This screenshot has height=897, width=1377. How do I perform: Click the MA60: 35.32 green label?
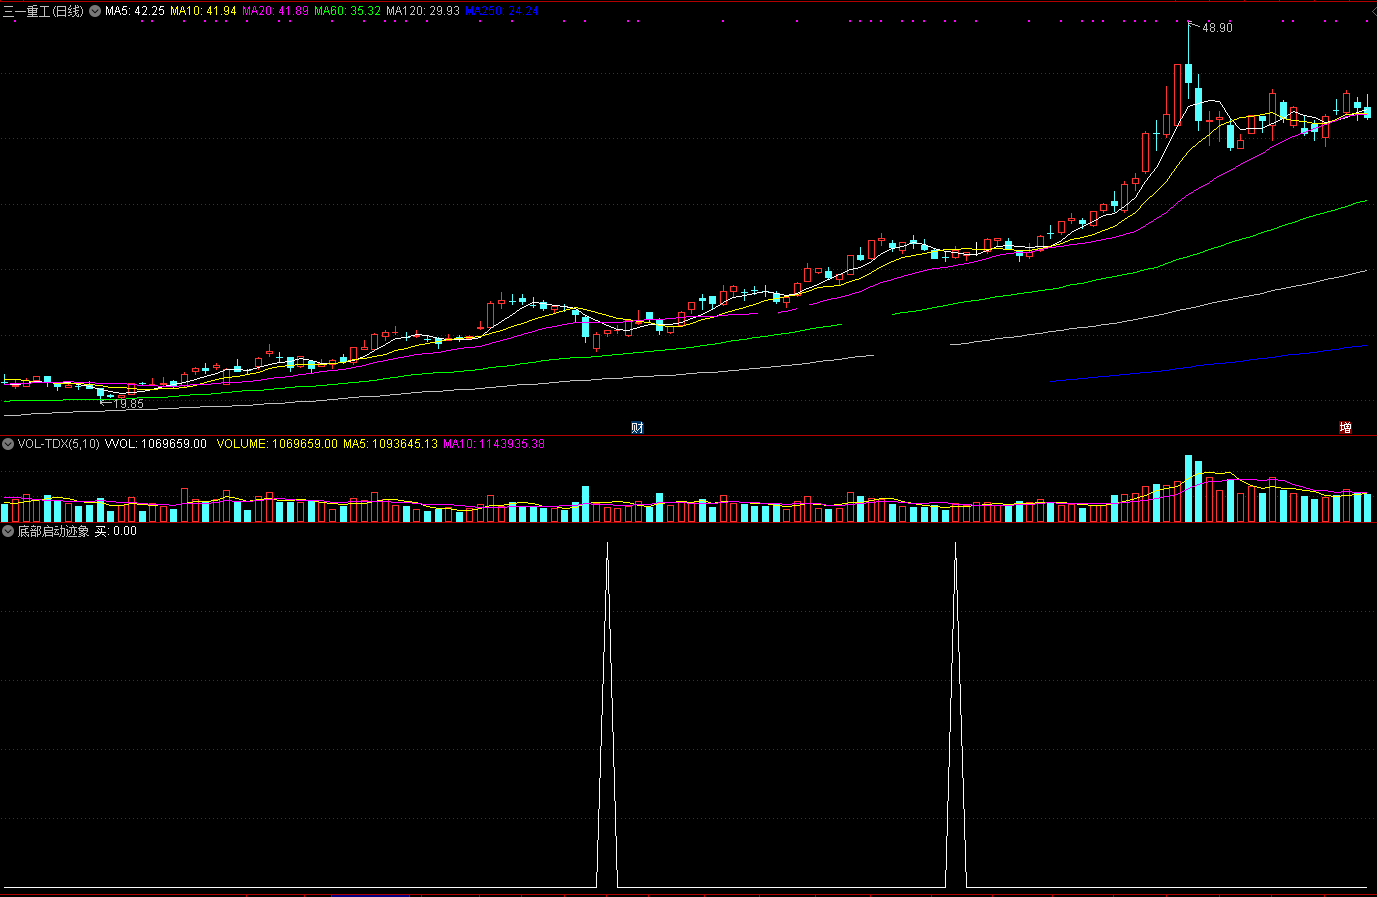(x=347, y=11)
